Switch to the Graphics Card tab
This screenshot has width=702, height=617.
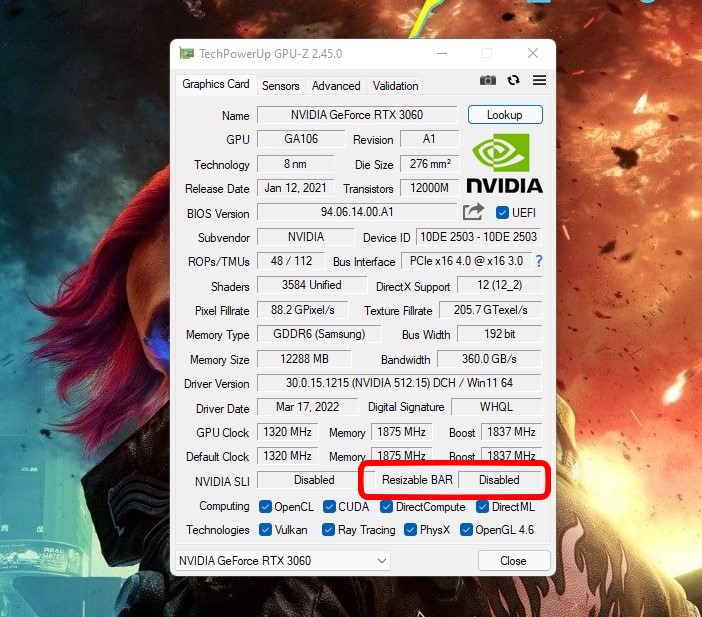click(x=216, y=84)
